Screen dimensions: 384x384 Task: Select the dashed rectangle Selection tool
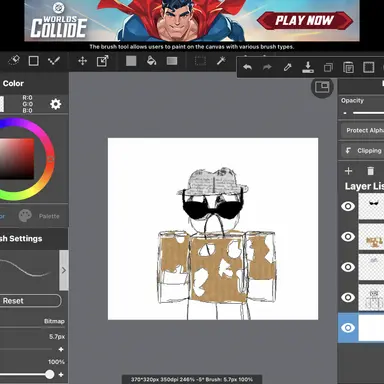200,61
